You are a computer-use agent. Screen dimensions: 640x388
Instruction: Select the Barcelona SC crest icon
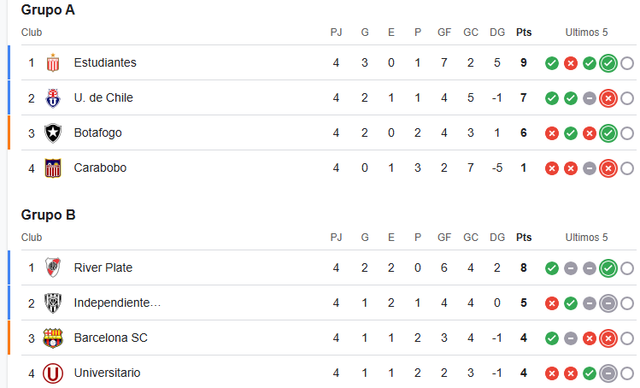[53, 338]
